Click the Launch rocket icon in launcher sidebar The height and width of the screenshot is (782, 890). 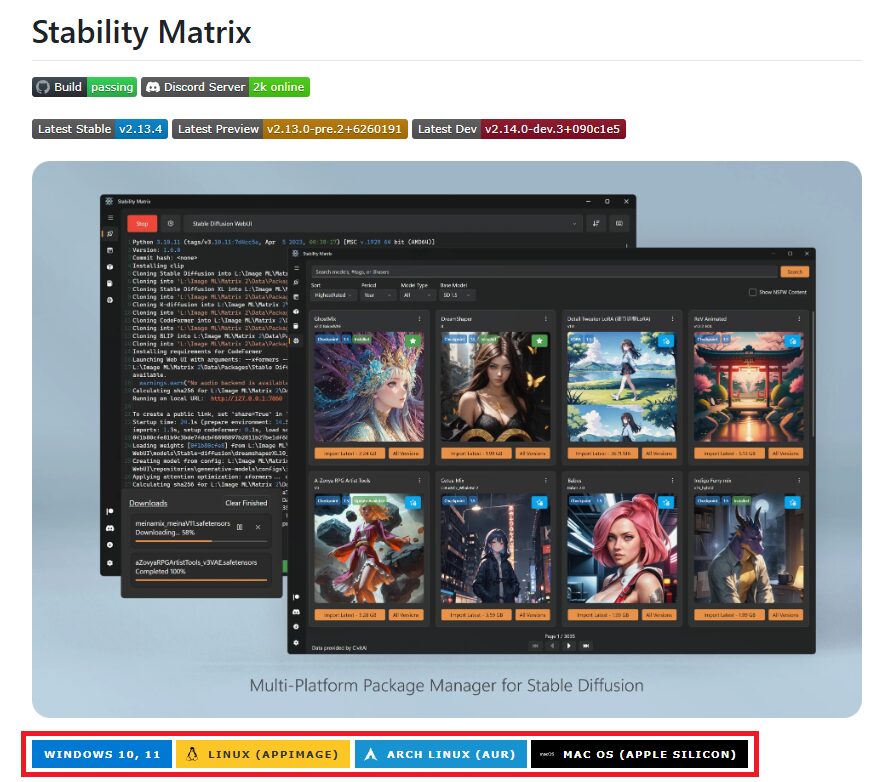tap(110, 234)
